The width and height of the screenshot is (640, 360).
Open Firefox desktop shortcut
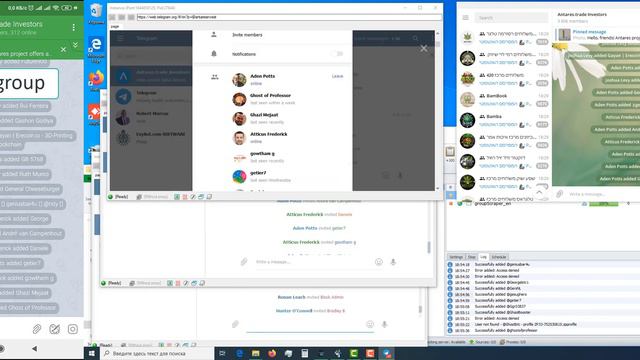coord(96,80)
